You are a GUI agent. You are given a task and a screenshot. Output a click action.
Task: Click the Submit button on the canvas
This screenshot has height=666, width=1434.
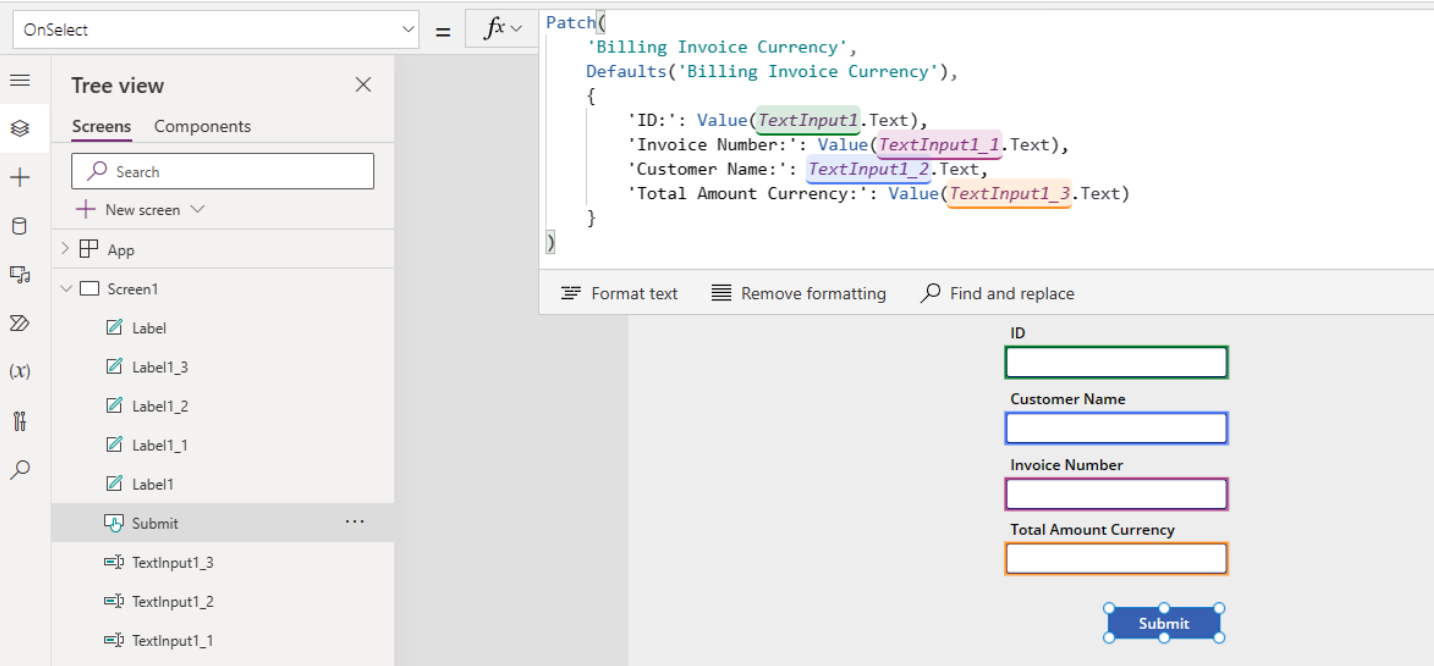click(1163, 622)
